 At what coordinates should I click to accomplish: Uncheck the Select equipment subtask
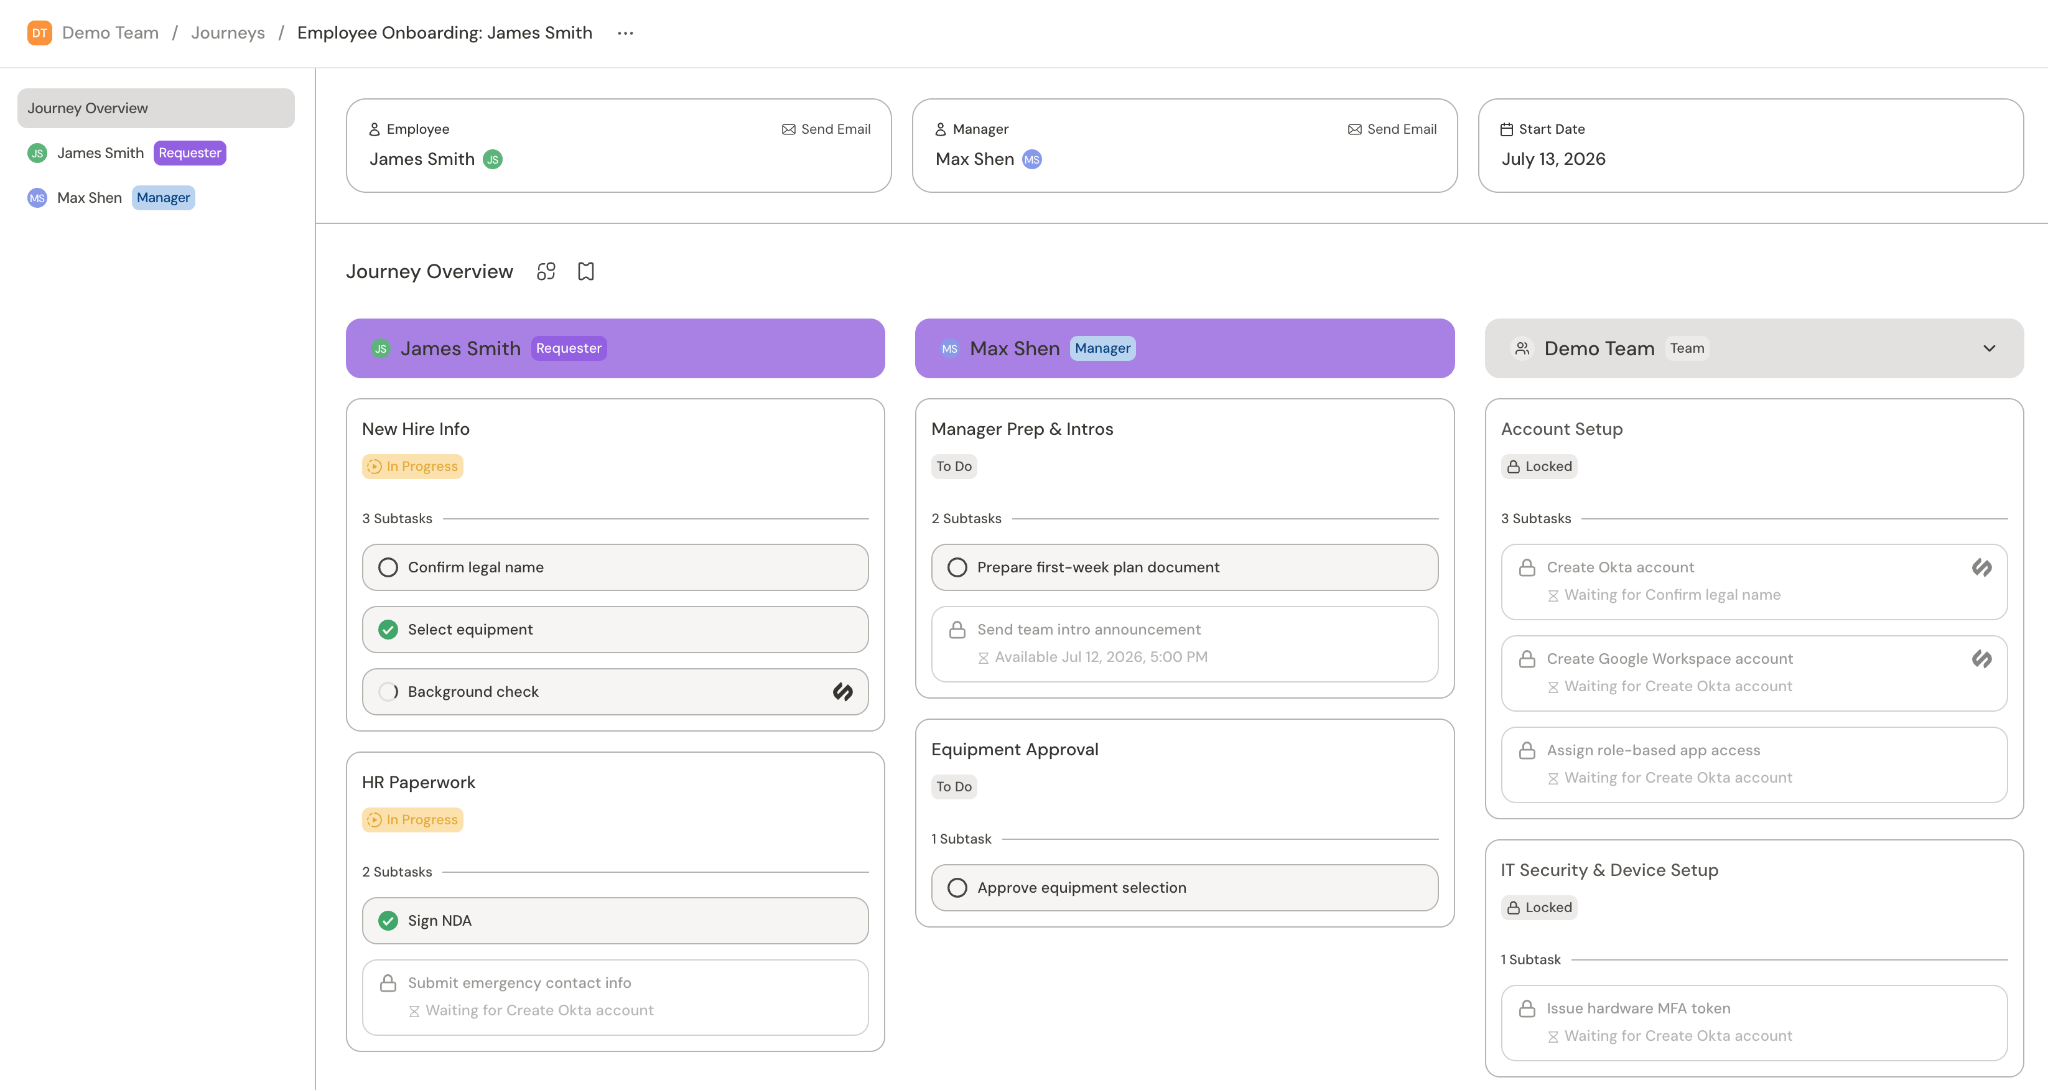coord(388,629)
